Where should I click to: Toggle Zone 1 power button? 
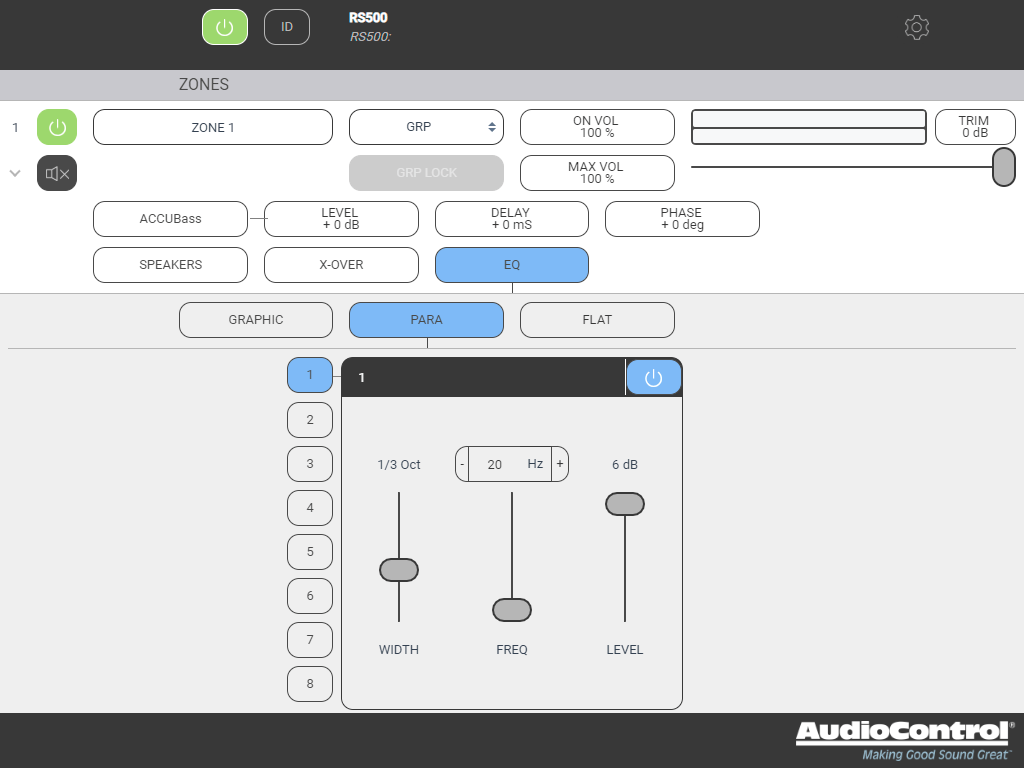coord(57,127)
